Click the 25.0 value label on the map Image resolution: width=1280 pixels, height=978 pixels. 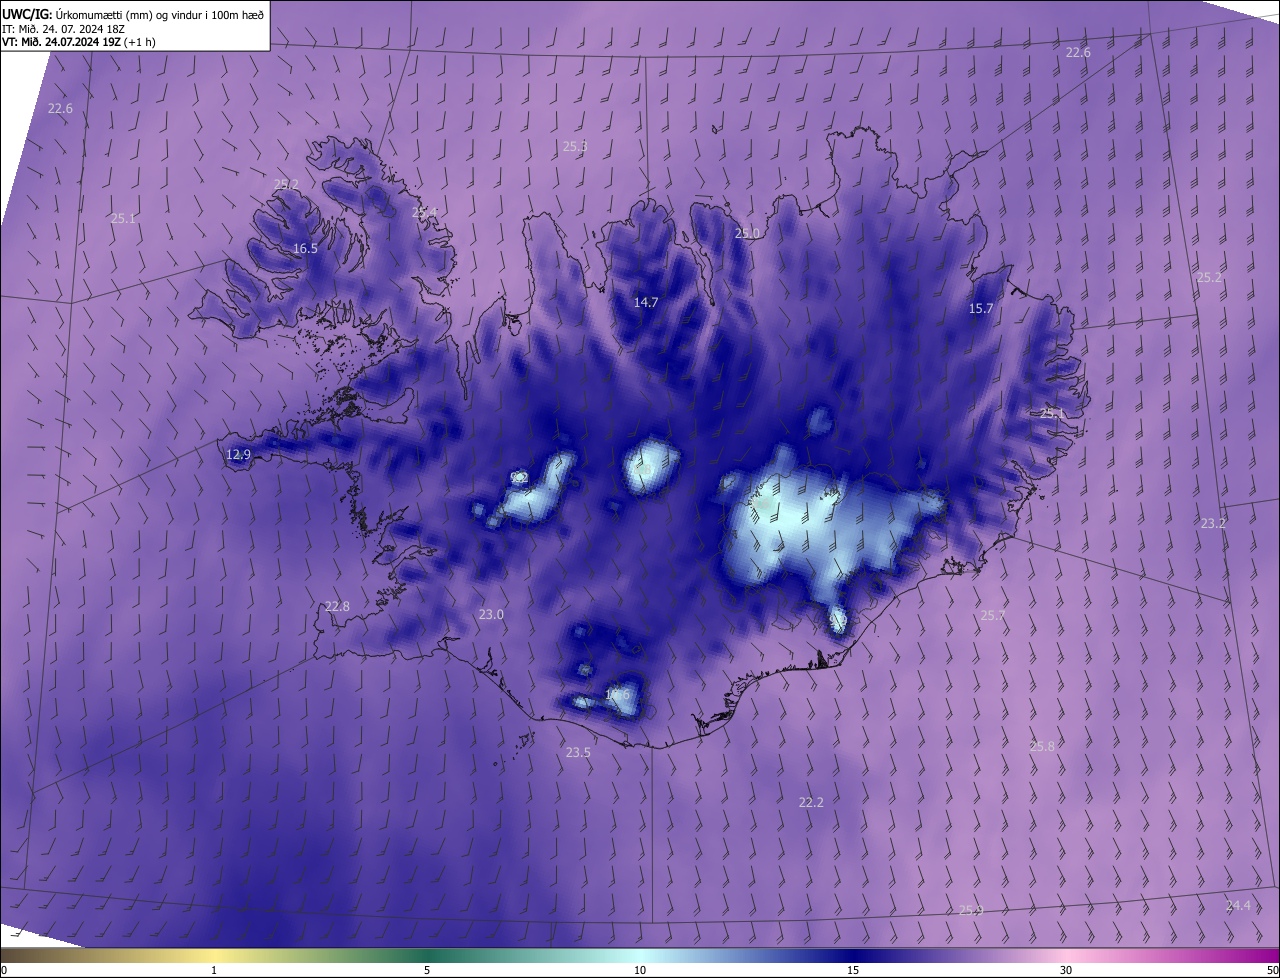pos(747,233)
